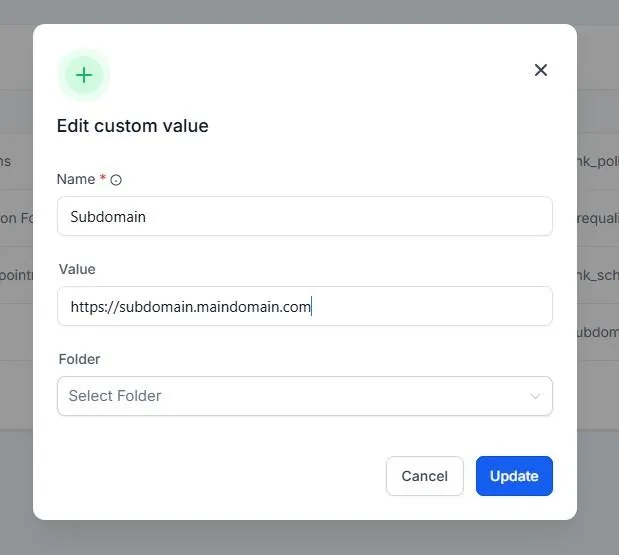The image size is (619, 555).
Task: Focus the Name field containing Subdomain
Action: tap(305, 216)
